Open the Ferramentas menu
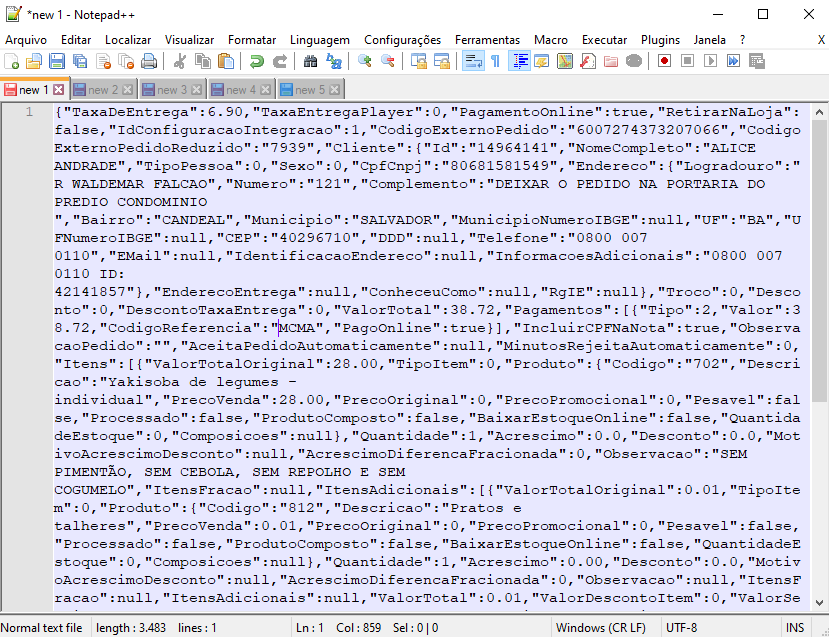The image size is (829, 637). (x=487, y=40)
